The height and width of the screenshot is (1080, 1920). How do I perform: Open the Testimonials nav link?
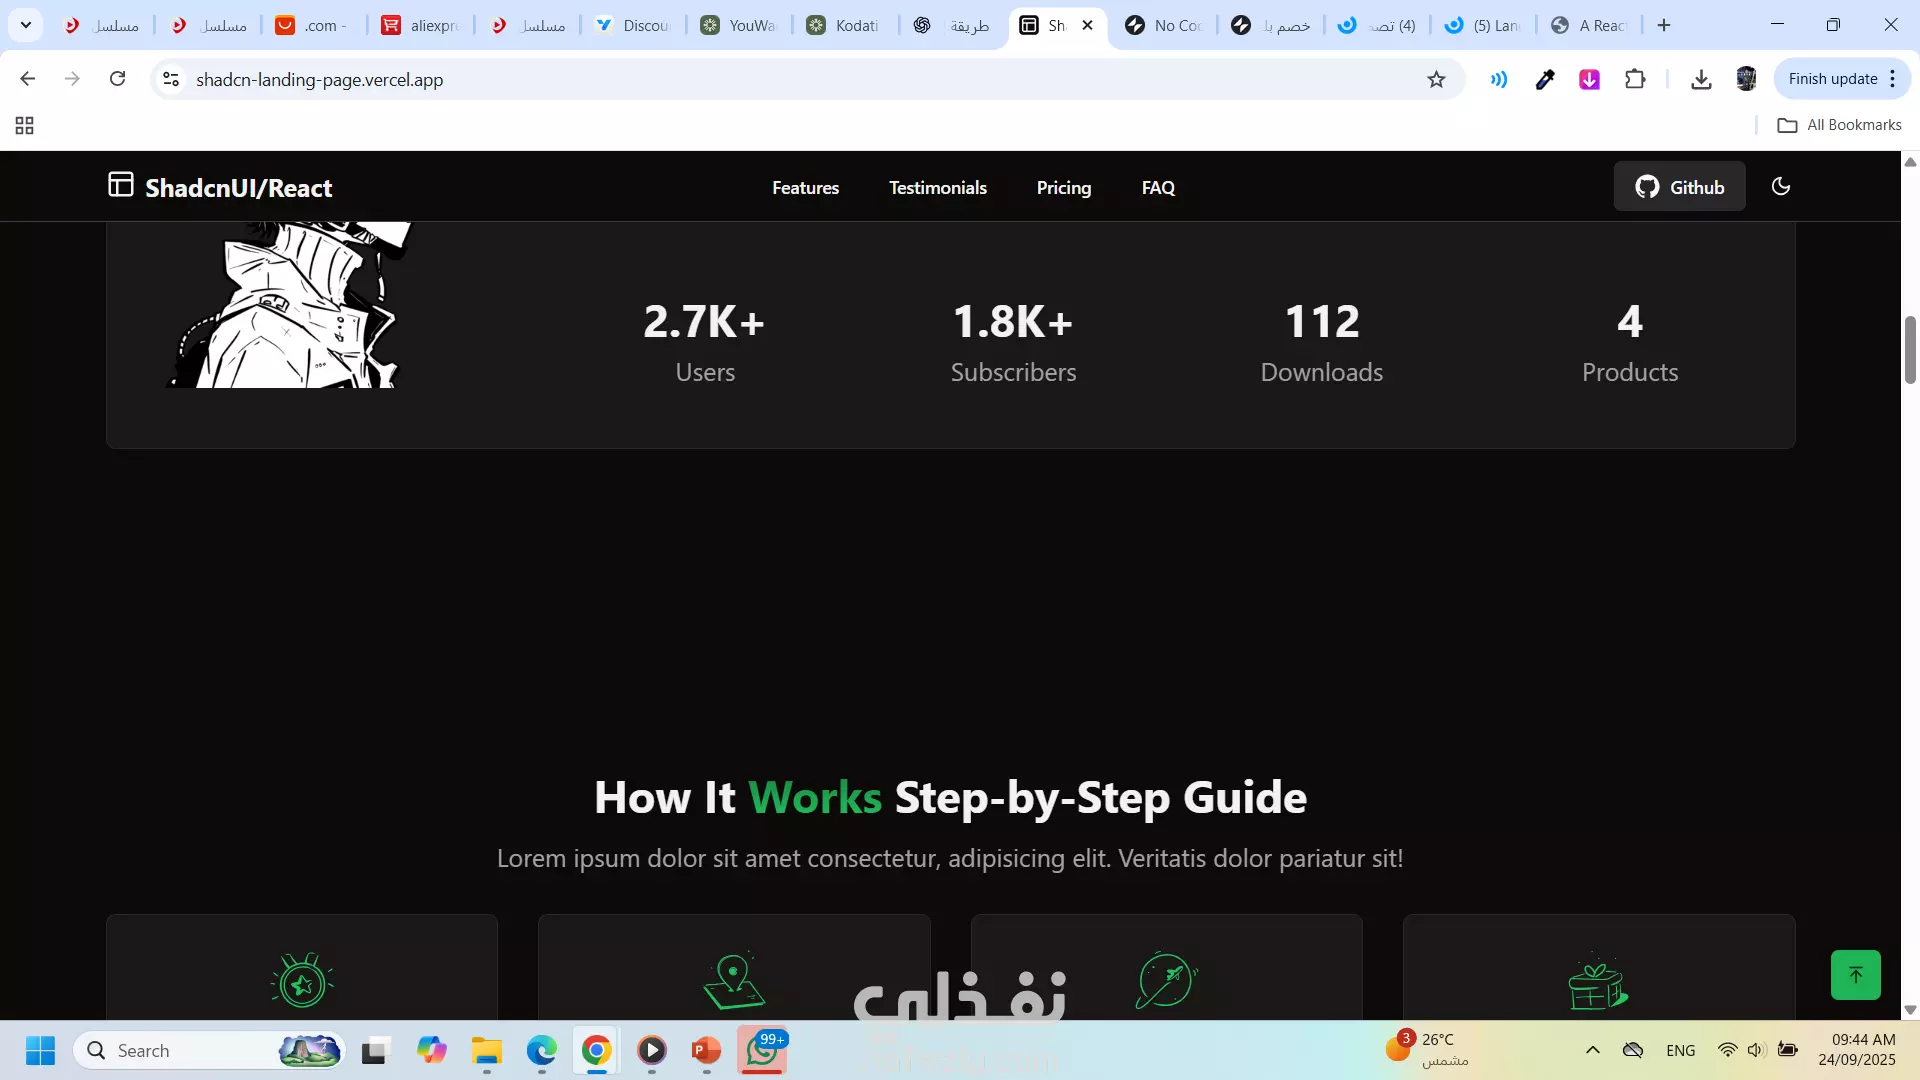[937, 188]
